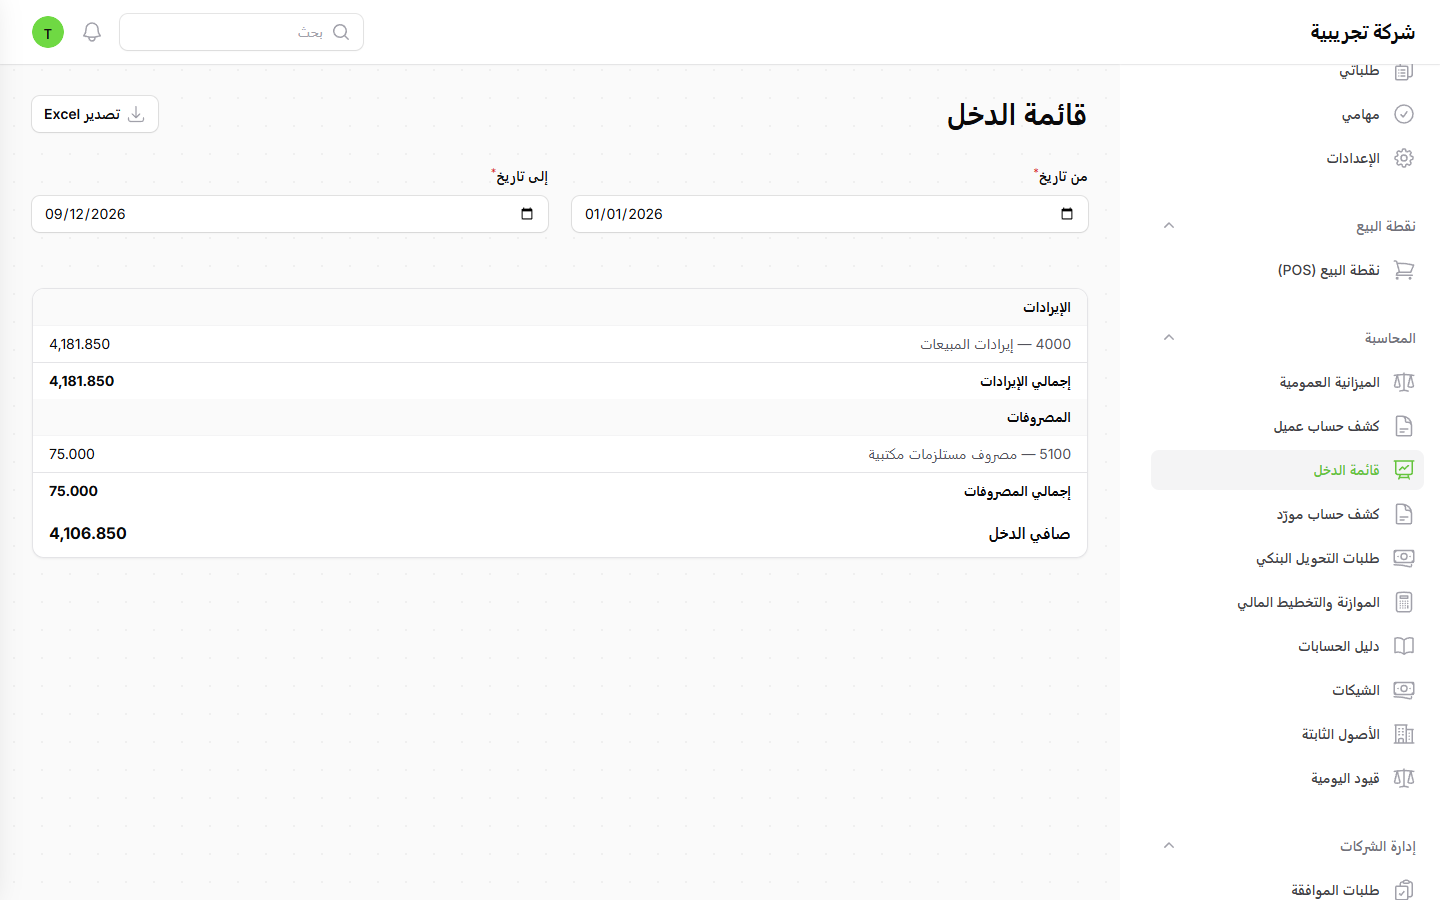Click the تصدير Excel button

point(95,114)
